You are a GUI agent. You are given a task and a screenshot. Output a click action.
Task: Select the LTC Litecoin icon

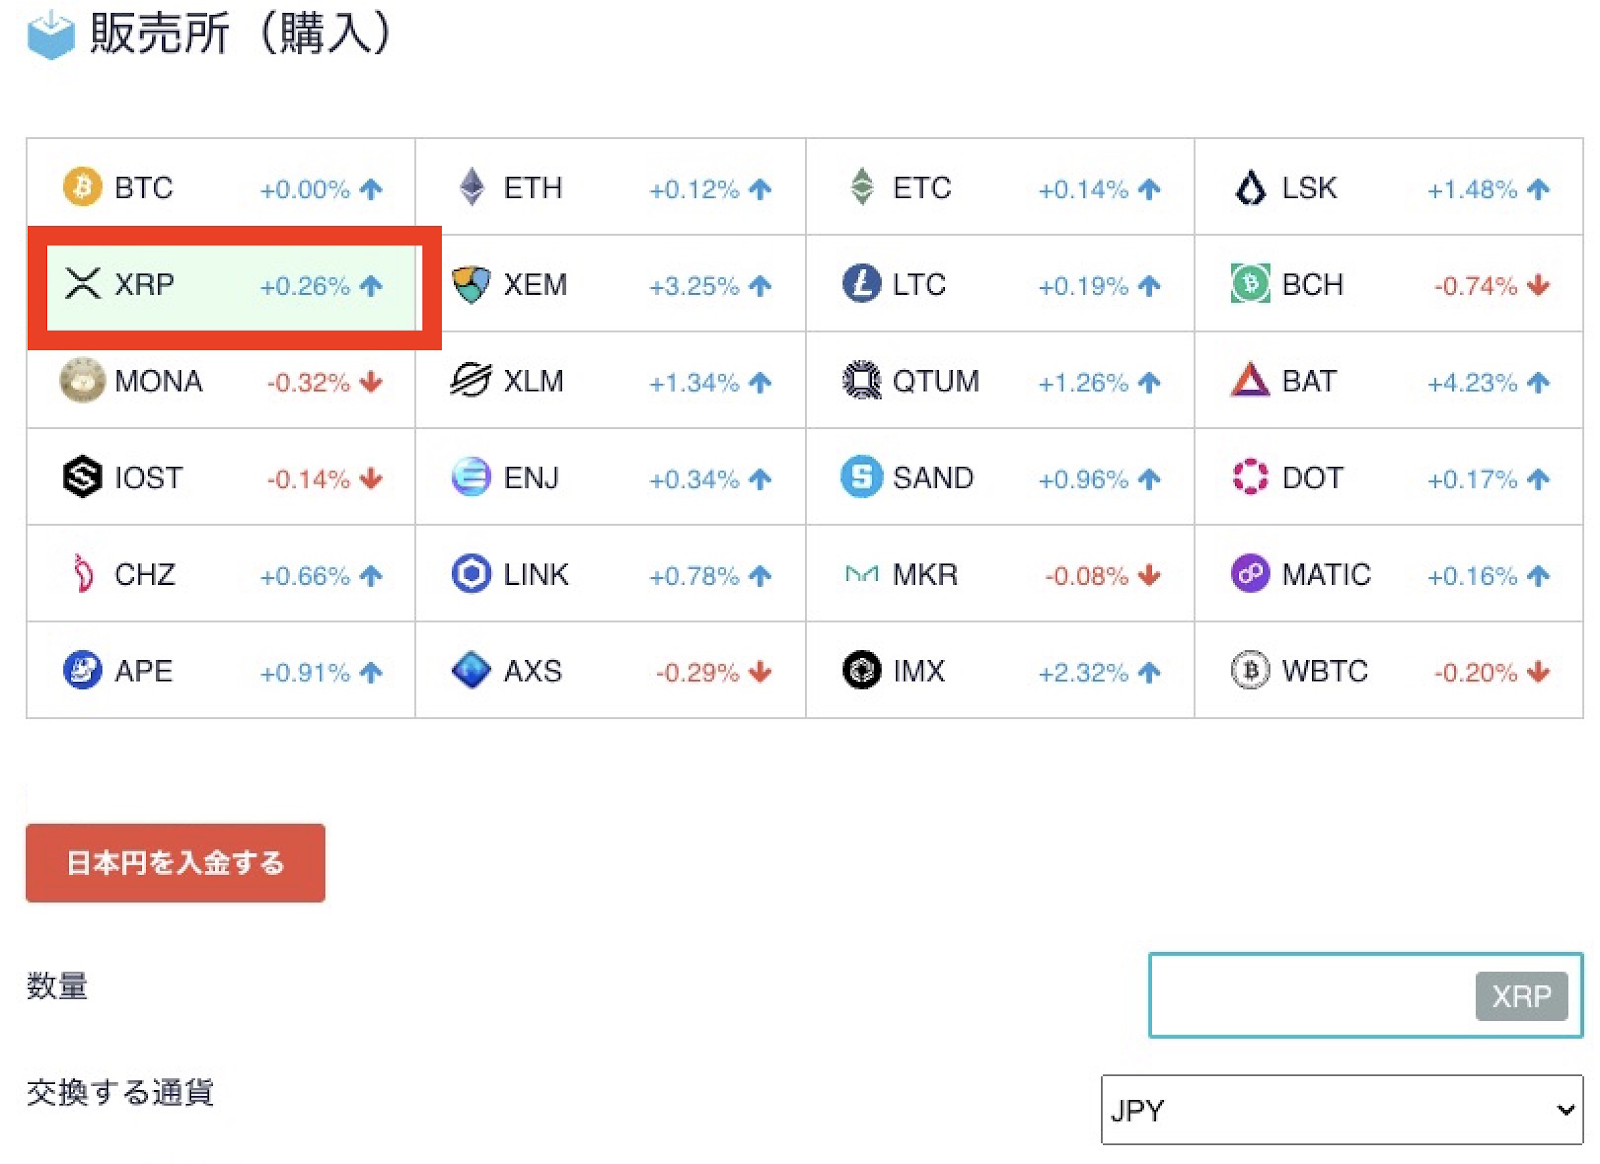click(x=861, y=284)
